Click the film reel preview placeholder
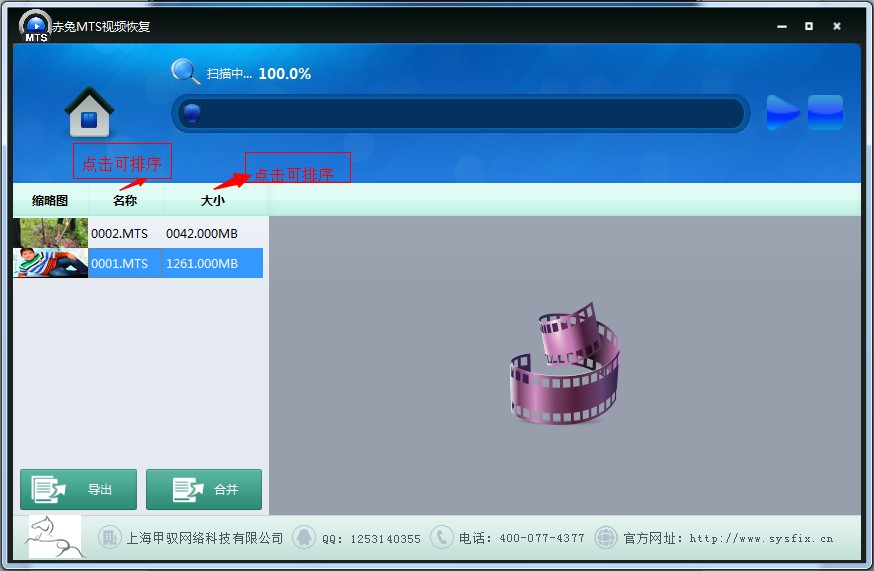This screenshot has width=874, height=571. (564, 364)
